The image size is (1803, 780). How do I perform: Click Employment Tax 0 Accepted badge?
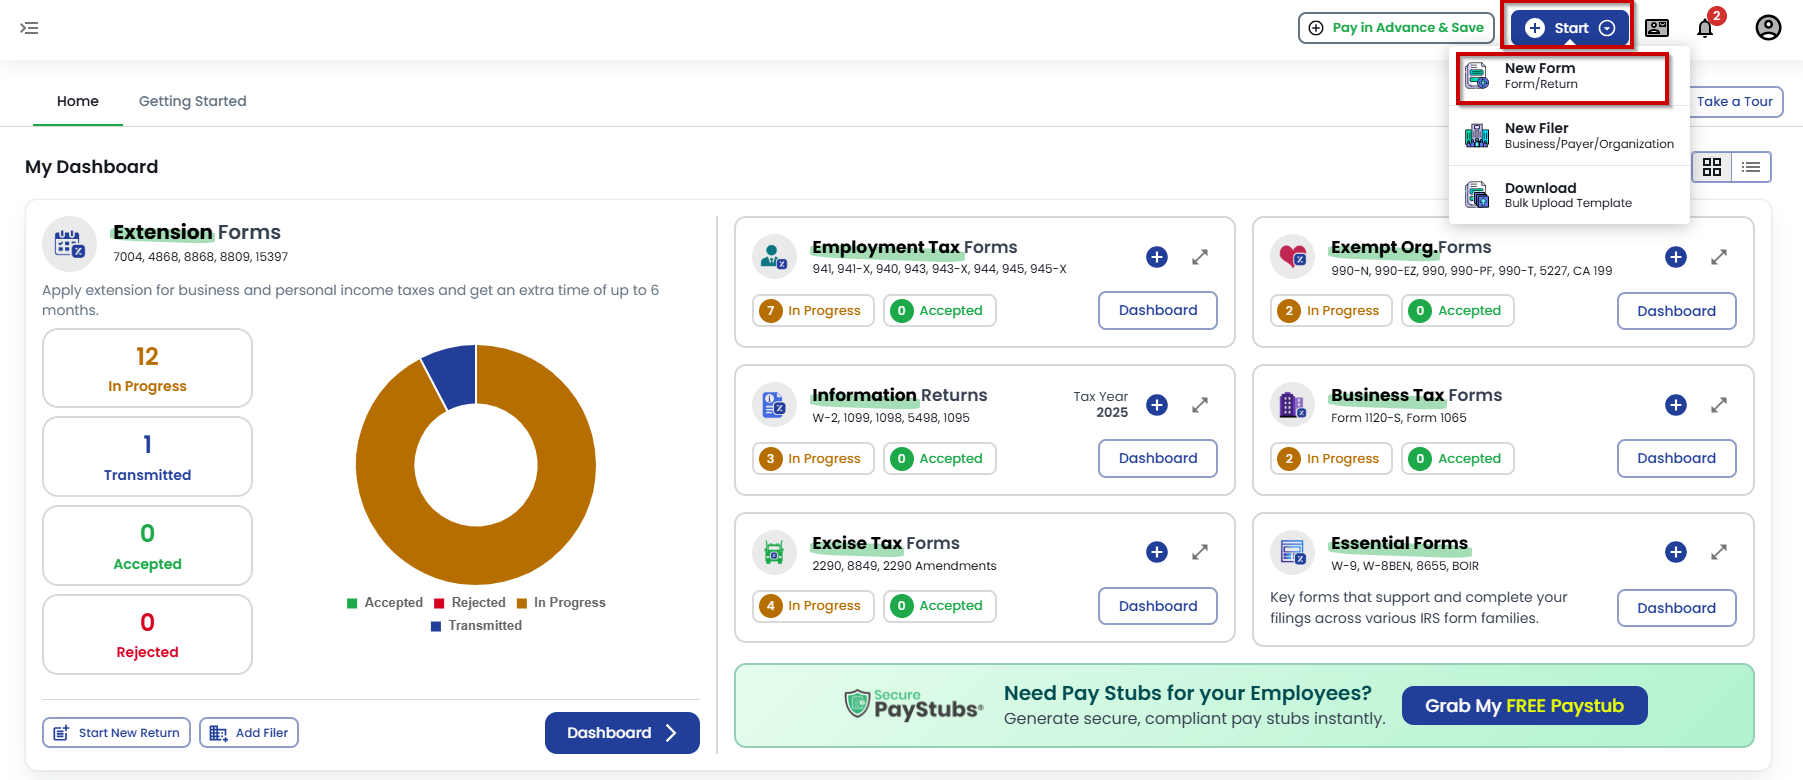[940, 311]
